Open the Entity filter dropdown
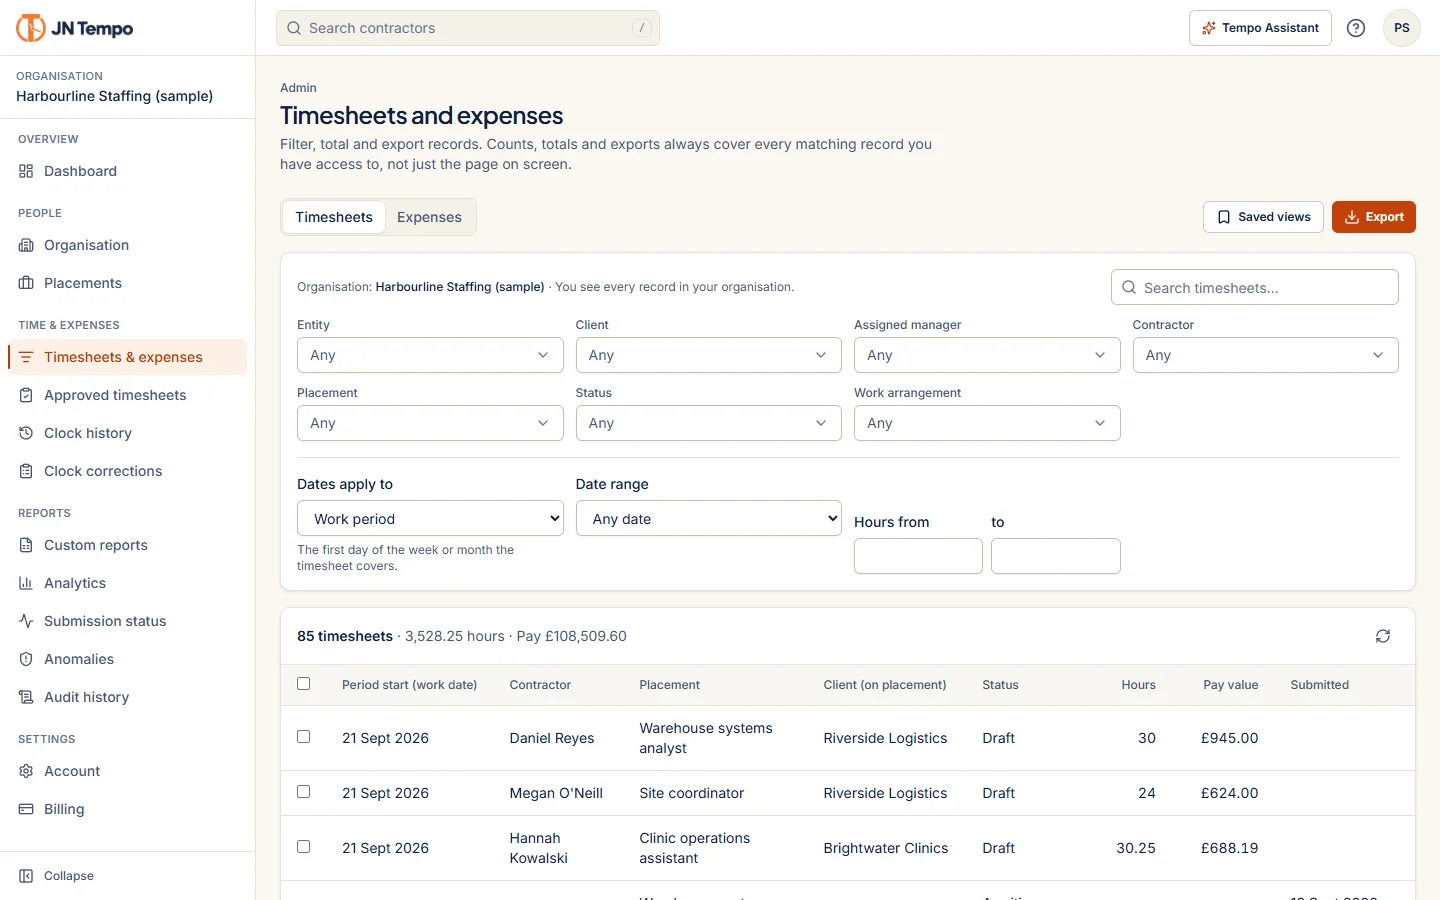Screen dimensions: 1440x900 [x=430, y=355]
